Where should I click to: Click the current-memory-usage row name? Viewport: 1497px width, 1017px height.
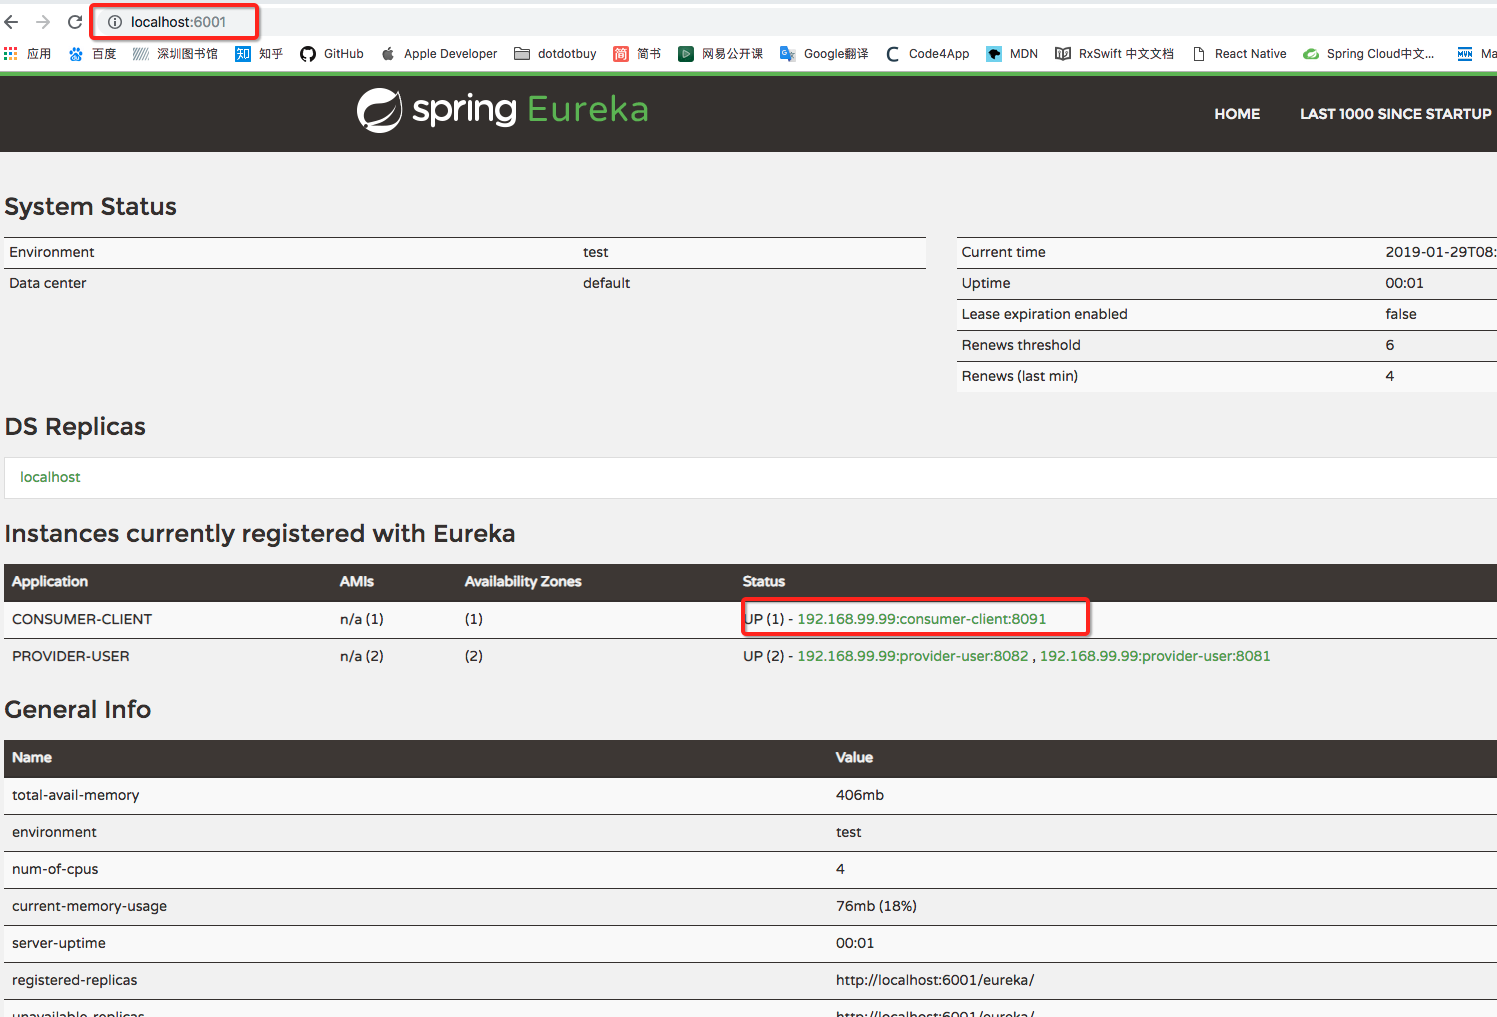(90, 906)
